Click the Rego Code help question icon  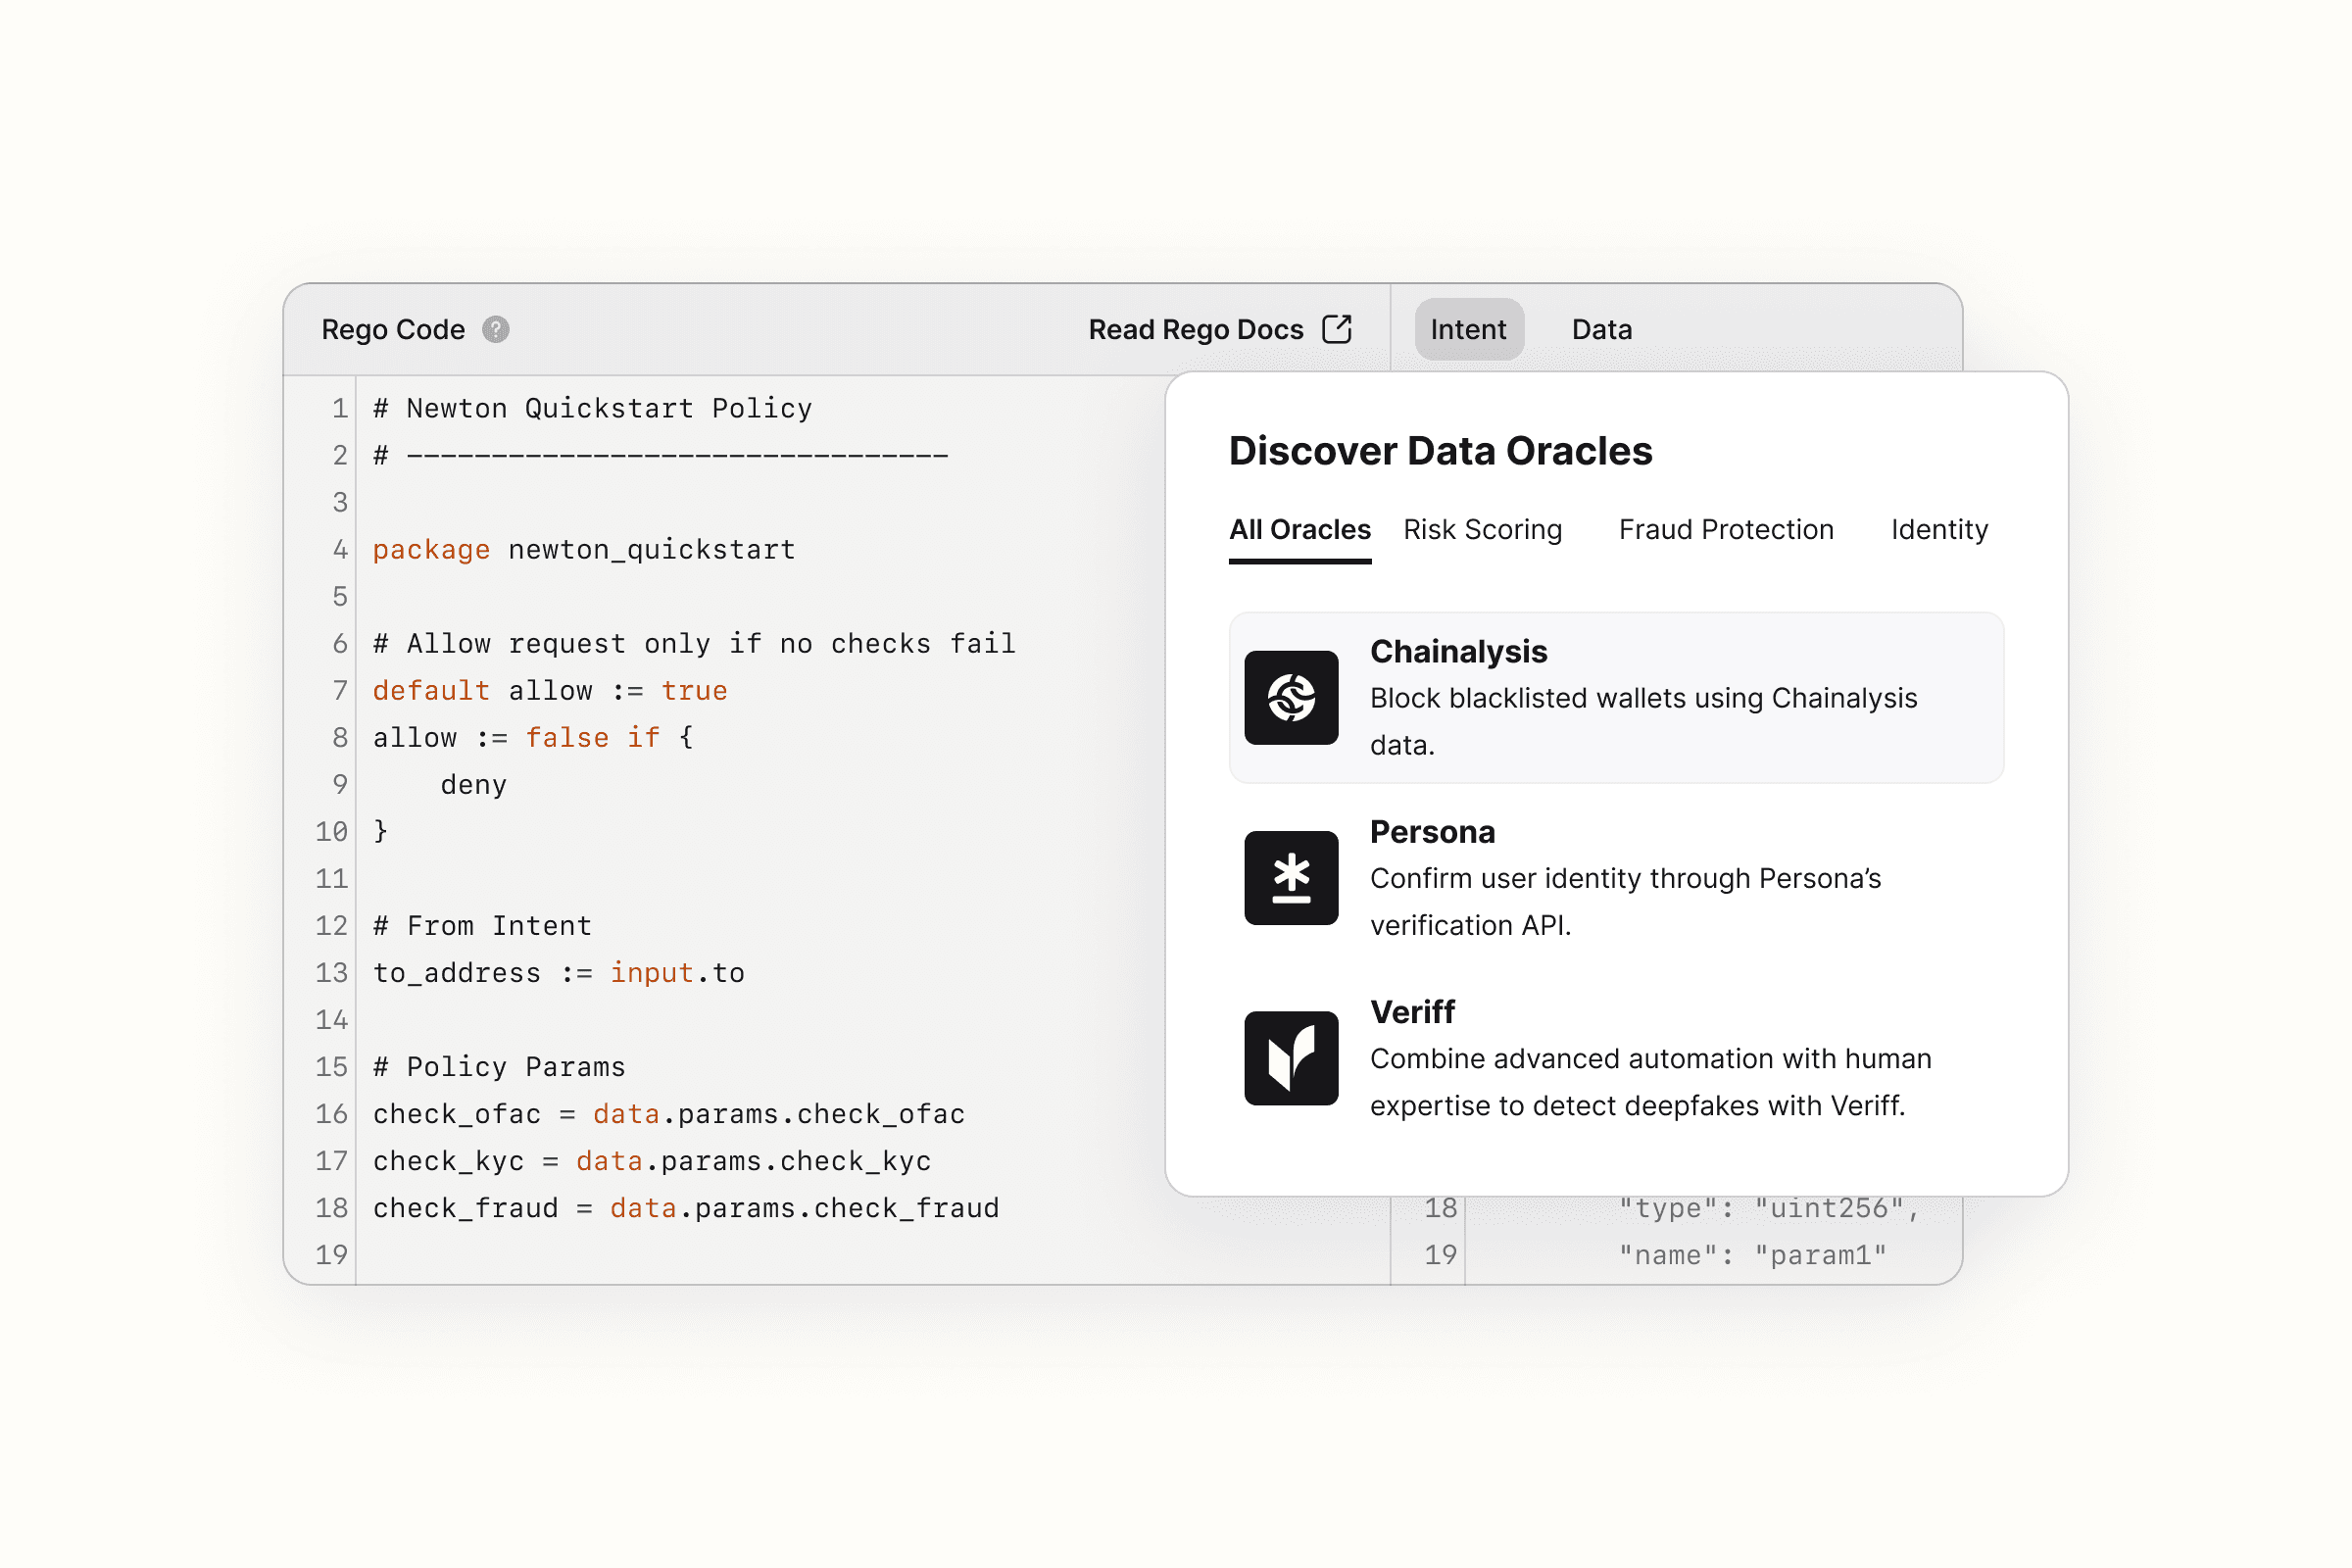(495, 329)
